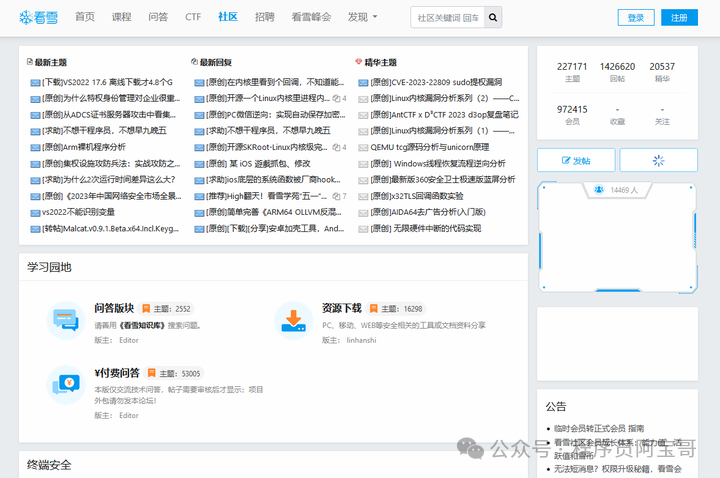Click the 资源下载 download icon
This screenshot has height=478, width=720.
(293, 320)
